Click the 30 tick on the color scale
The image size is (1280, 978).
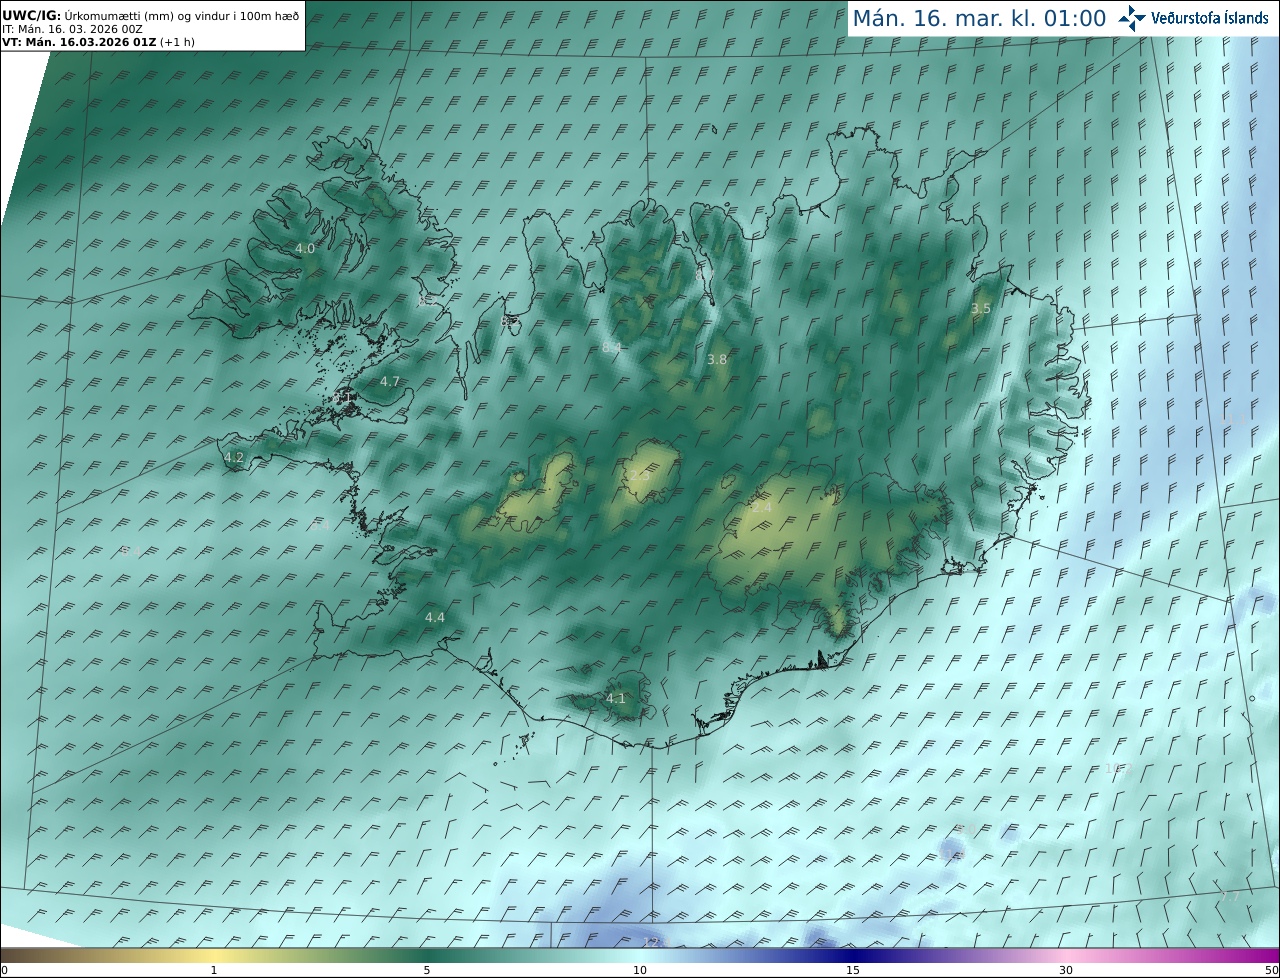coord(1066,970)
